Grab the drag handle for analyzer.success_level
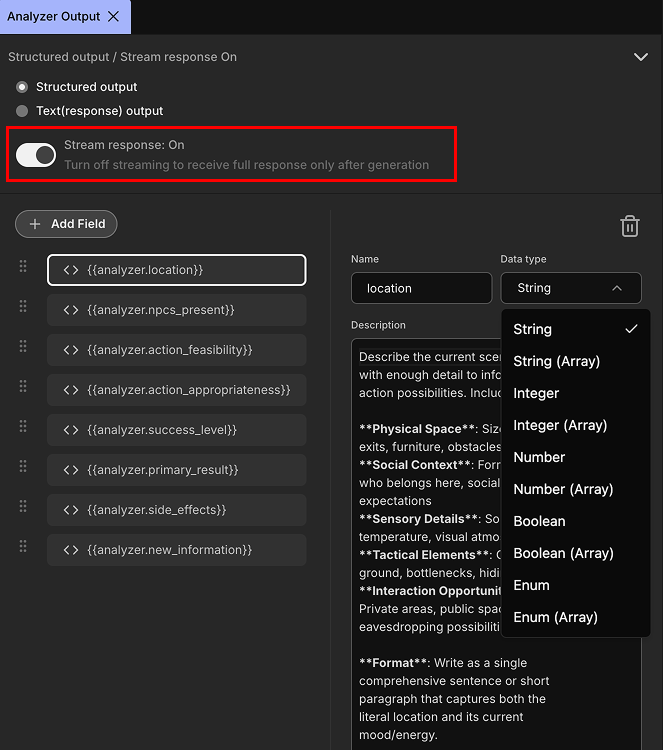The width and height of the screenshot is (663, 750). (x=23, y=426)
